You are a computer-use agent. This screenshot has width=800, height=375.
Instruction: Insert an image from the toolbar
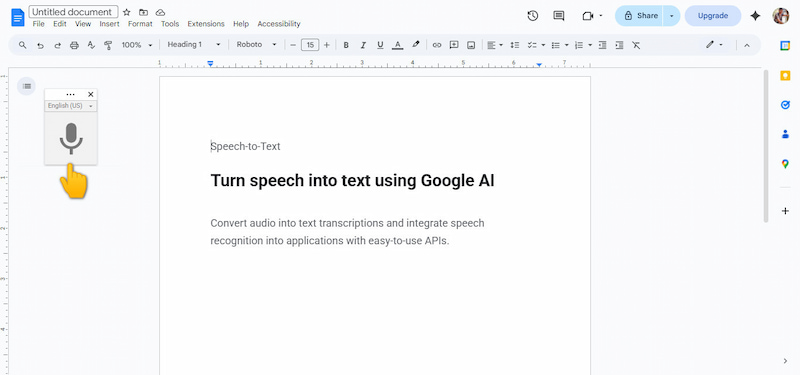coord(471,45)
